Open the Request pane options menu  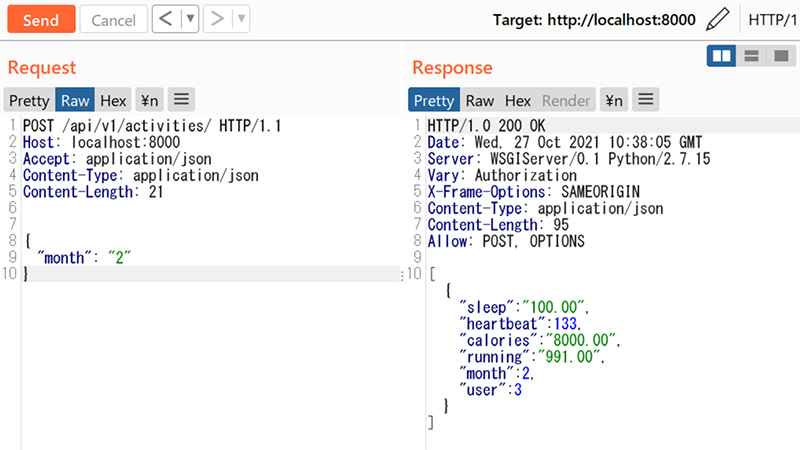181,99
